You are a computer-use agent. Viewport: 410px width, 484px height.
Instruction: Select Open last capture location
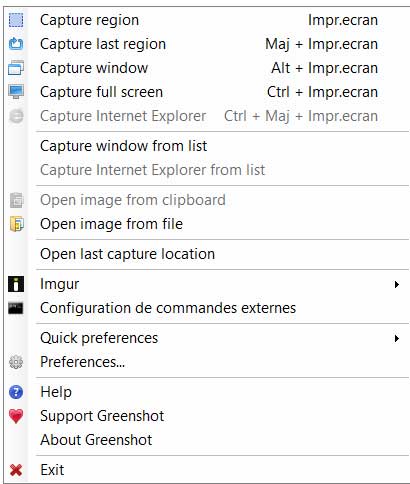[x=127, y=254]
